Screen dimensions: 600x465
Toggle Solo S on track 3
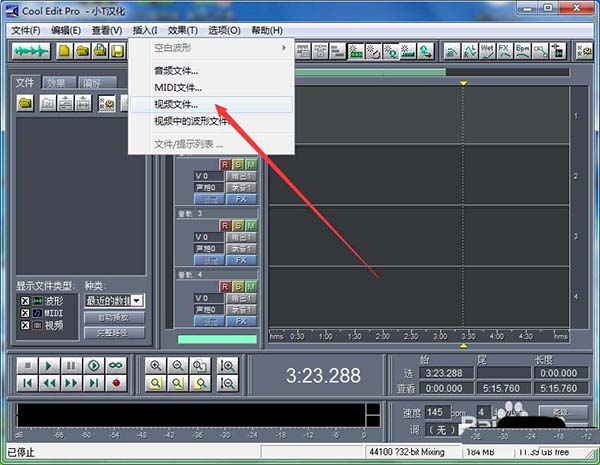click(238, 226)
